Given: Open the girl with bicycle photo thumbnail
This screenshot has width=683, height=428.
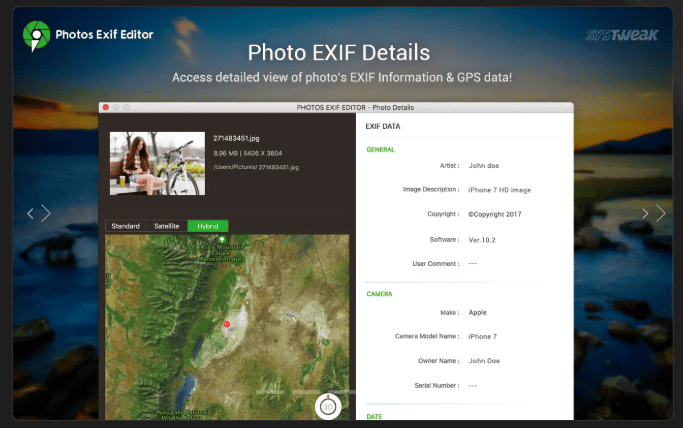Looking at the screenshot, I should [x=157, y=163].
